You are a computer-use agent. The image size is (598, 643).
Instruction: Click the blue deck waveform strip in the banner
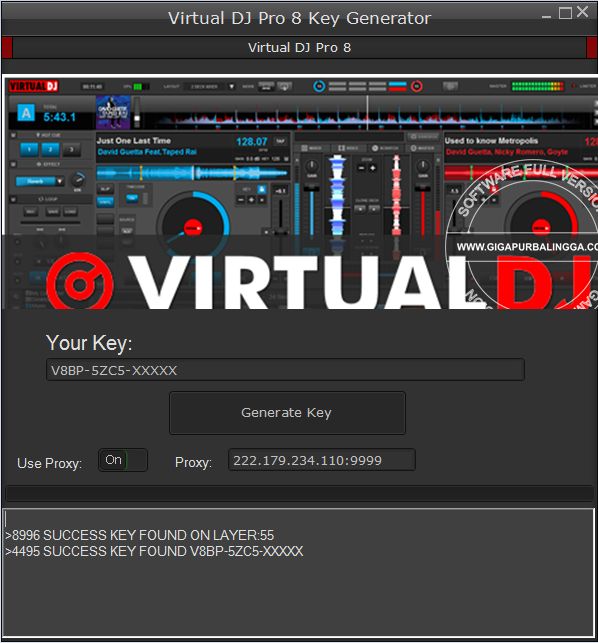pos(193,173)
